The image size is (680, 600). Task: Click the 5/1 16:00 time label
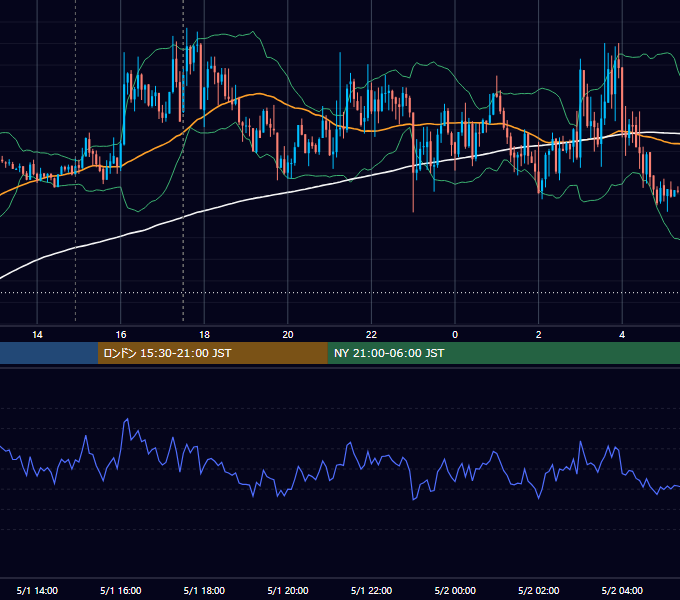click(121, 590)
